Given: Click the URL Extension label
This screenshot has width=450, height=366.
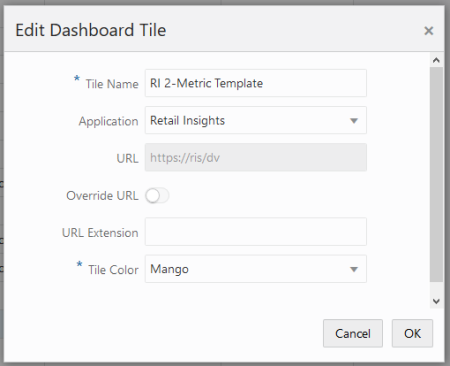Looking at the screenshot, I should [x=100, y=233].
